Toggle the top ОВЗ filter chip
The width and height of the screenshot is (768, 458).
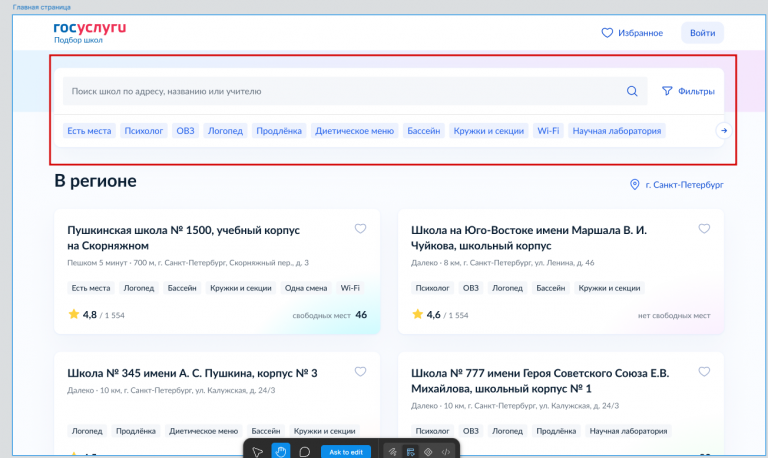(185, 131)
